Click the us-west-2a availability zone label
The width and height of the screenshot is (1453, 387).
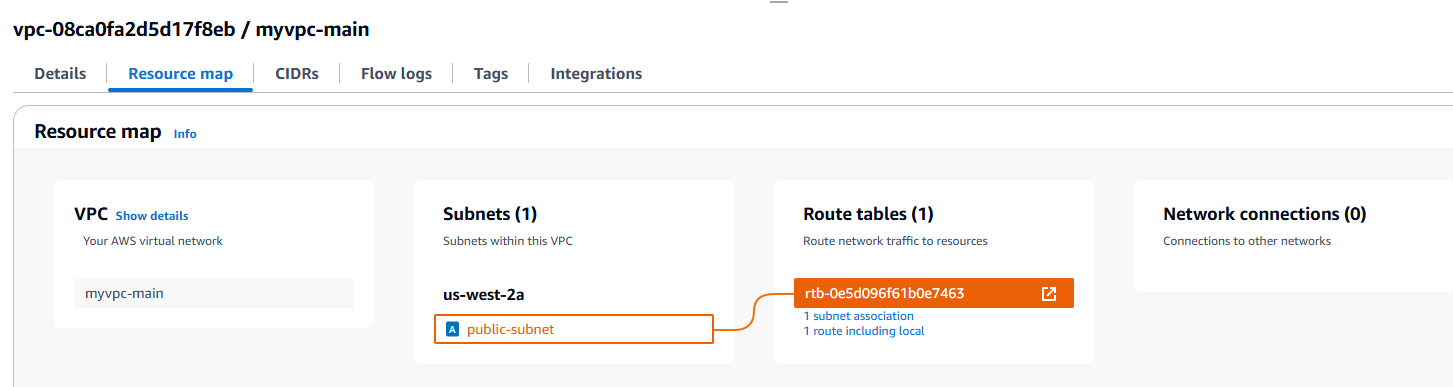tap(486, 295)
